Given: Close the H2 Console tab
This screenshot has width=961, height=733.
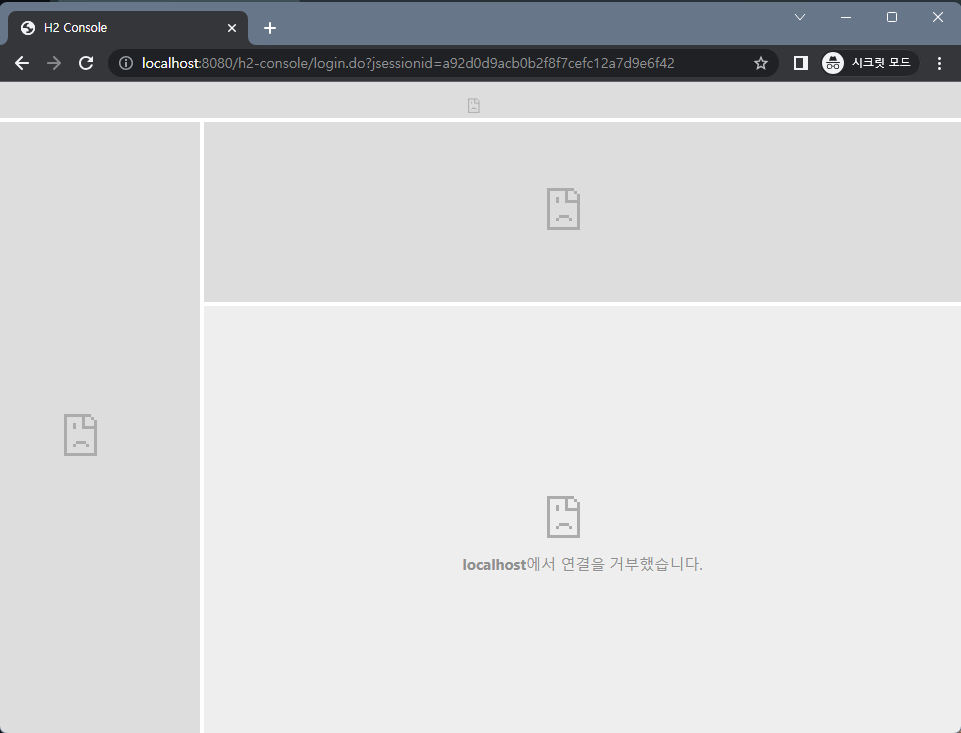Looking at the screenshot, I should (232, 28).
